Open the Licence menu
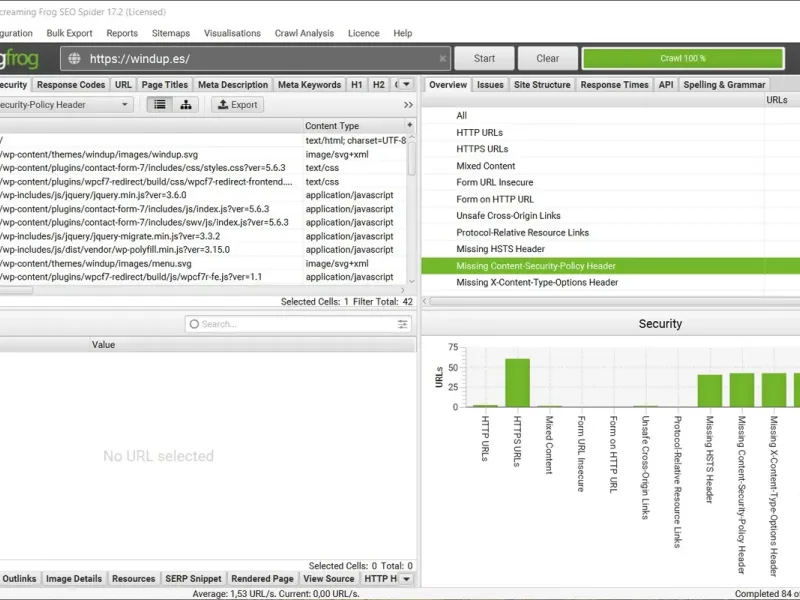800x600 pixels. click(364, 33)
